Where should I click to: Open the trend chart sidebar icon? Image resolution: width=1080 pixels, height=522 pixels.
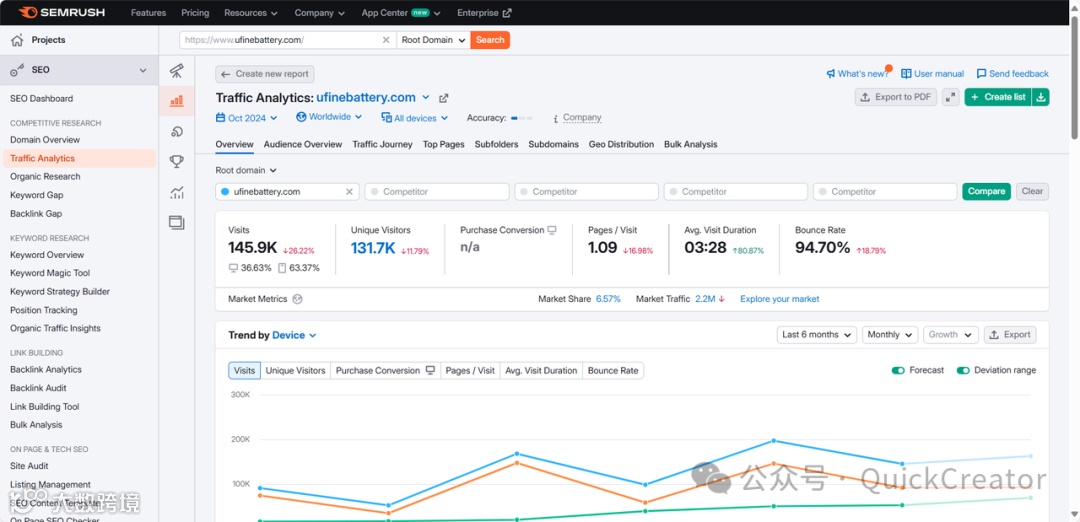176,193
